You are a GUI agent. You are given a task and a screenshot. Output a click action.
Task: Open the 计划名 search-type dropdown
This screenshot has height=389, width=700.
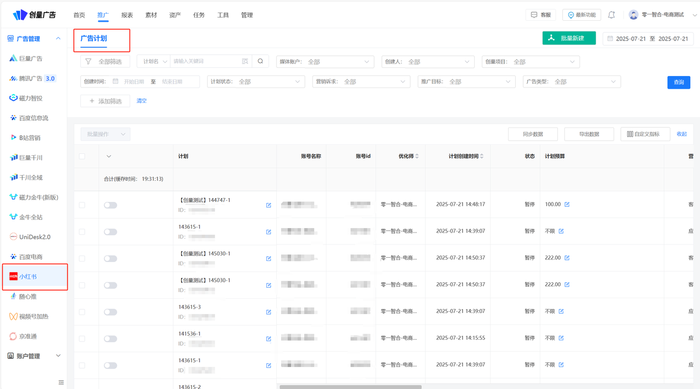point(154,61)
